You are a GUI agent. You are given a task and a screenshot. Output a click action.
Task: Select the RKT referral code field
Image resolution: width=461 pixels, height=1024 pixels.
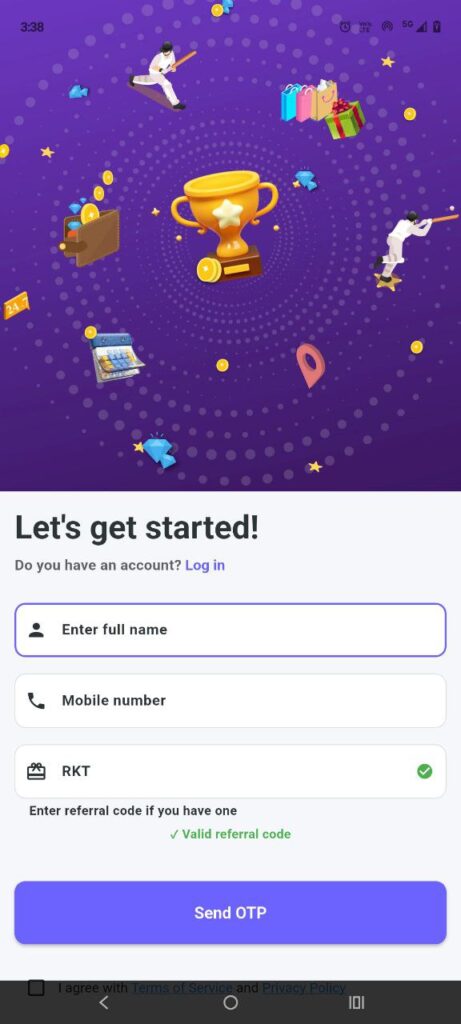(230, 771)
